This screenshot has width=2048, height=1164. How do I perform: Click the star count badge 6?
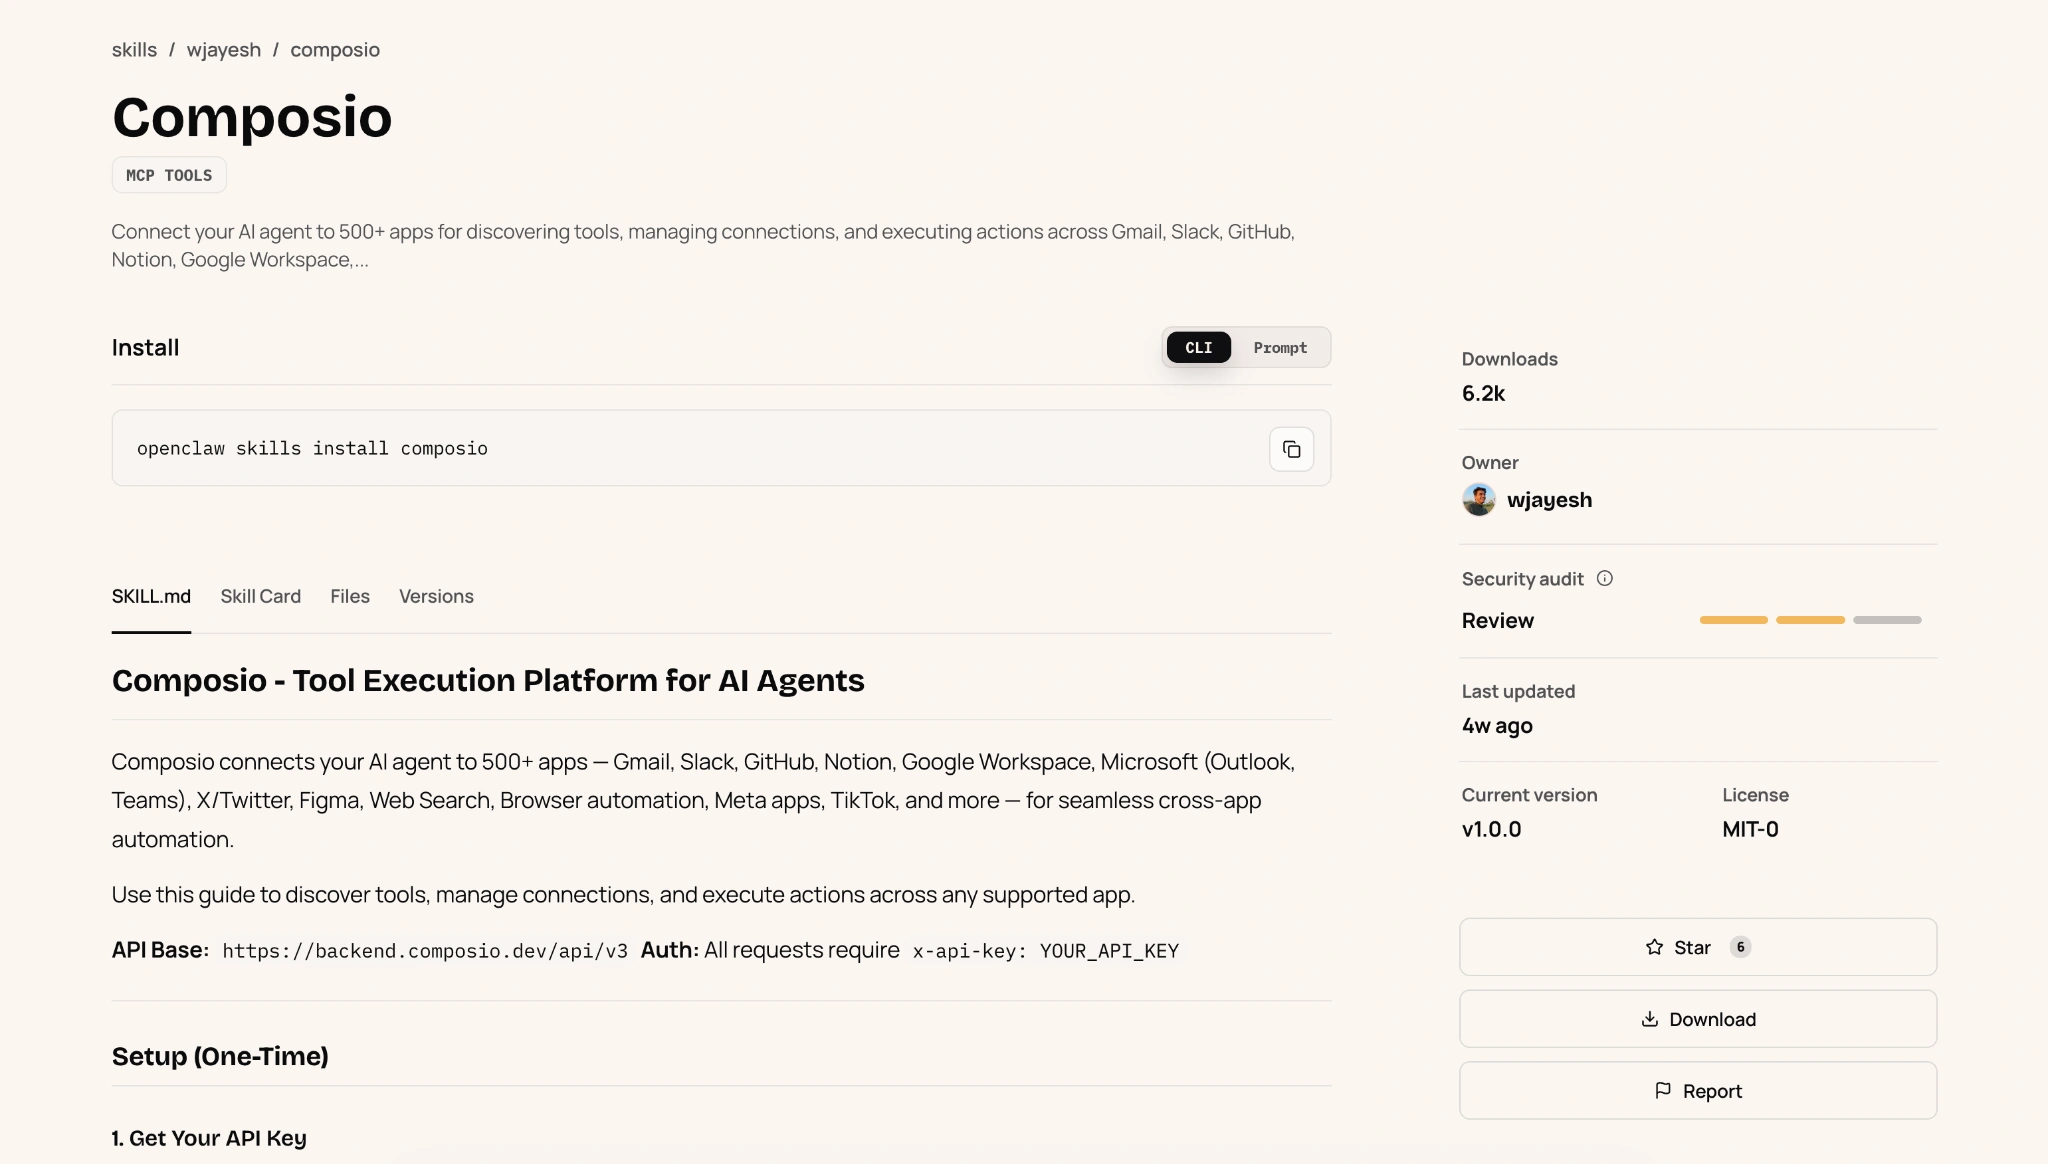(1740, 947)
